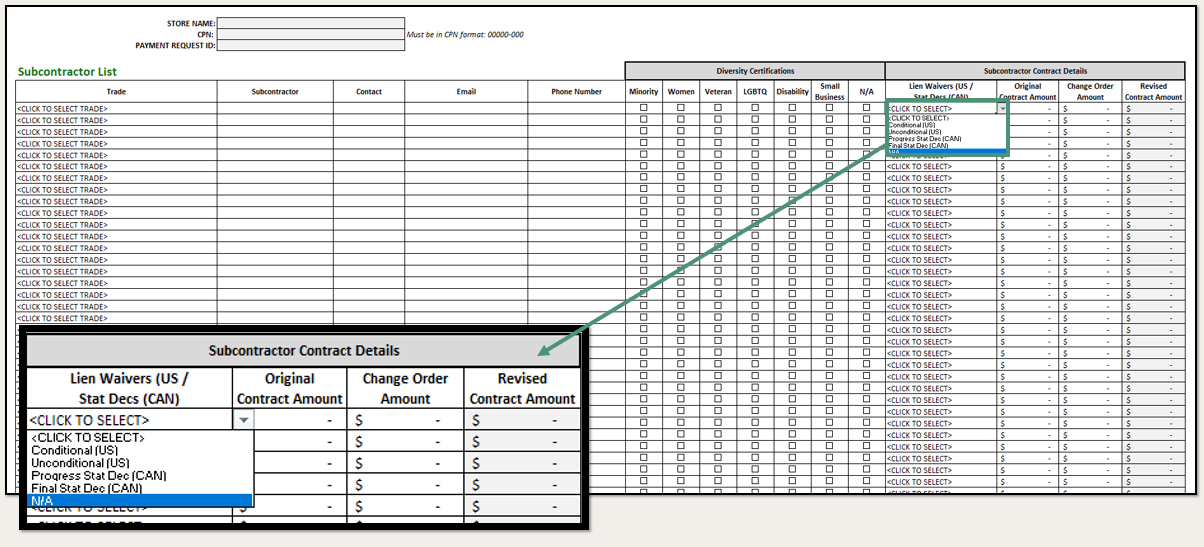
Task: Select the PAYMENT REQUEST ID field
Action: (311, 45)
